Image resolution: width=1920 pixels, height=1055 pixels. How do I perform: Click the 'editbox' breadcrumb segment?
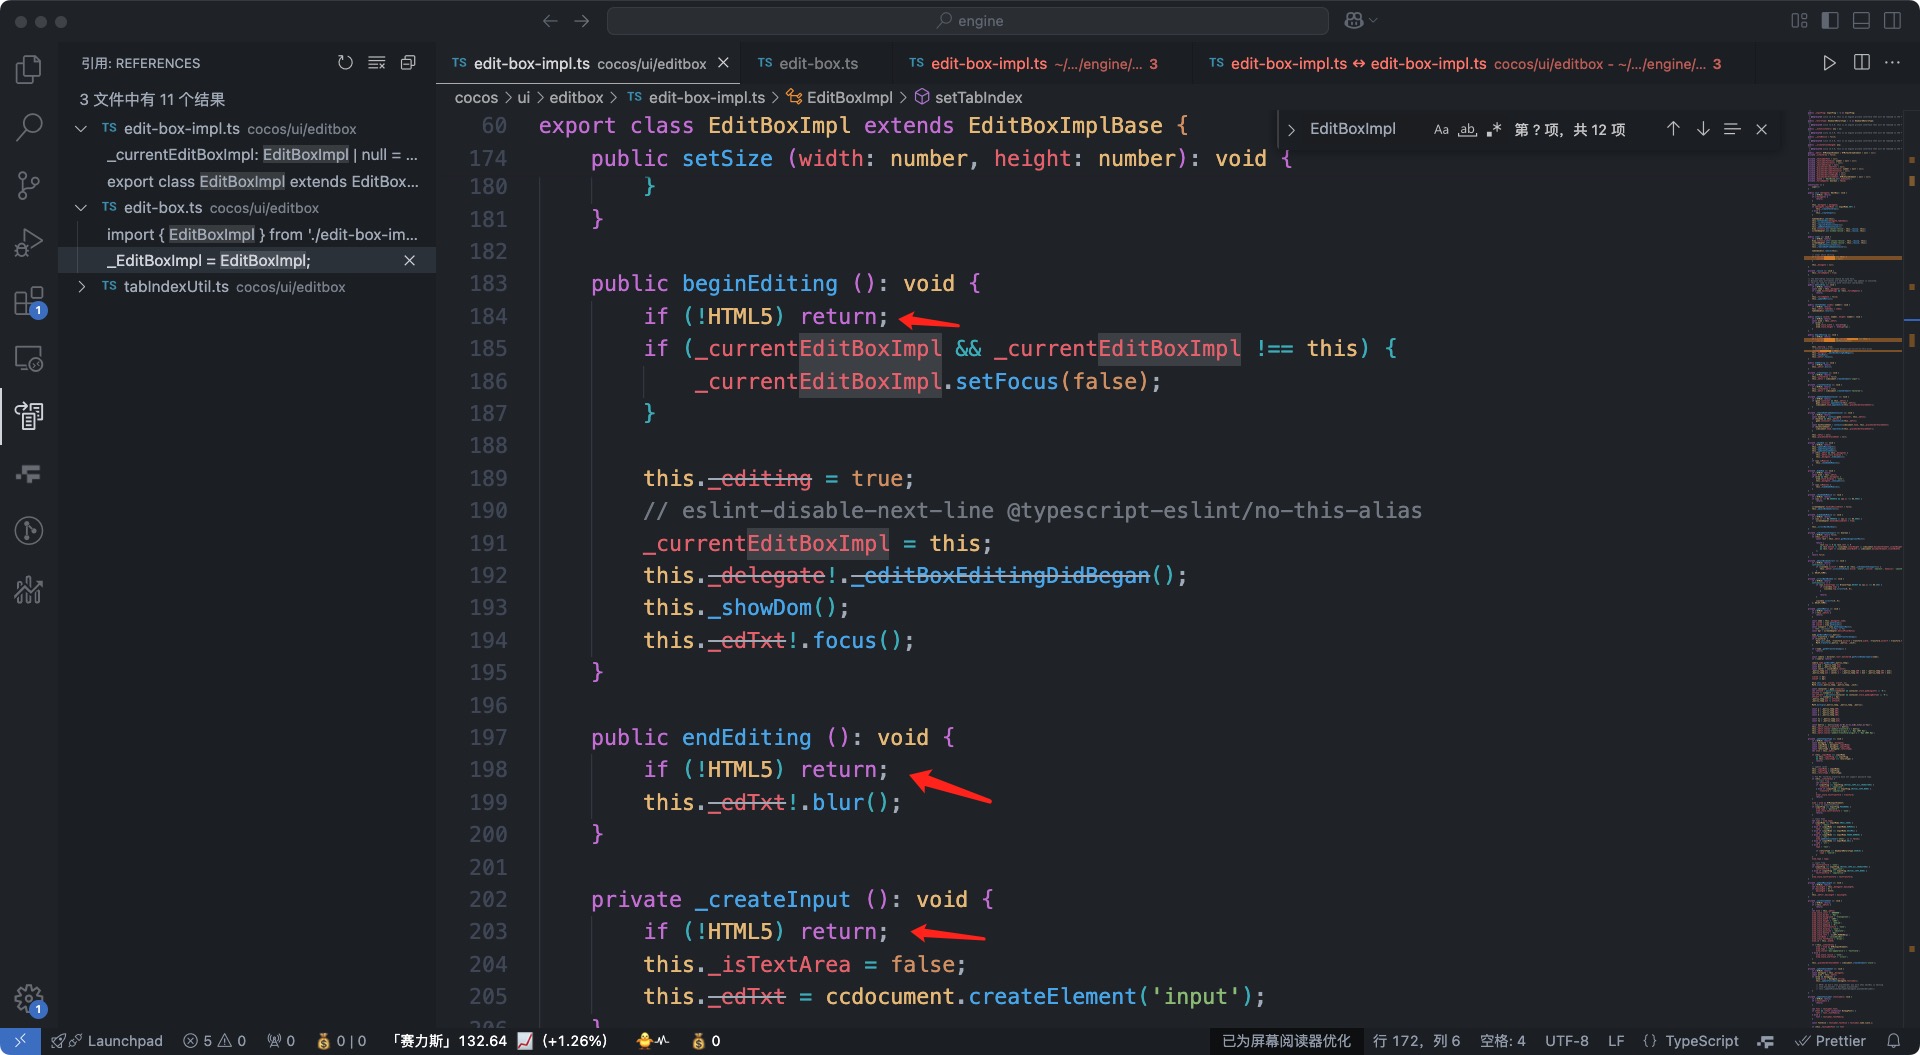[x=576, y=97]
